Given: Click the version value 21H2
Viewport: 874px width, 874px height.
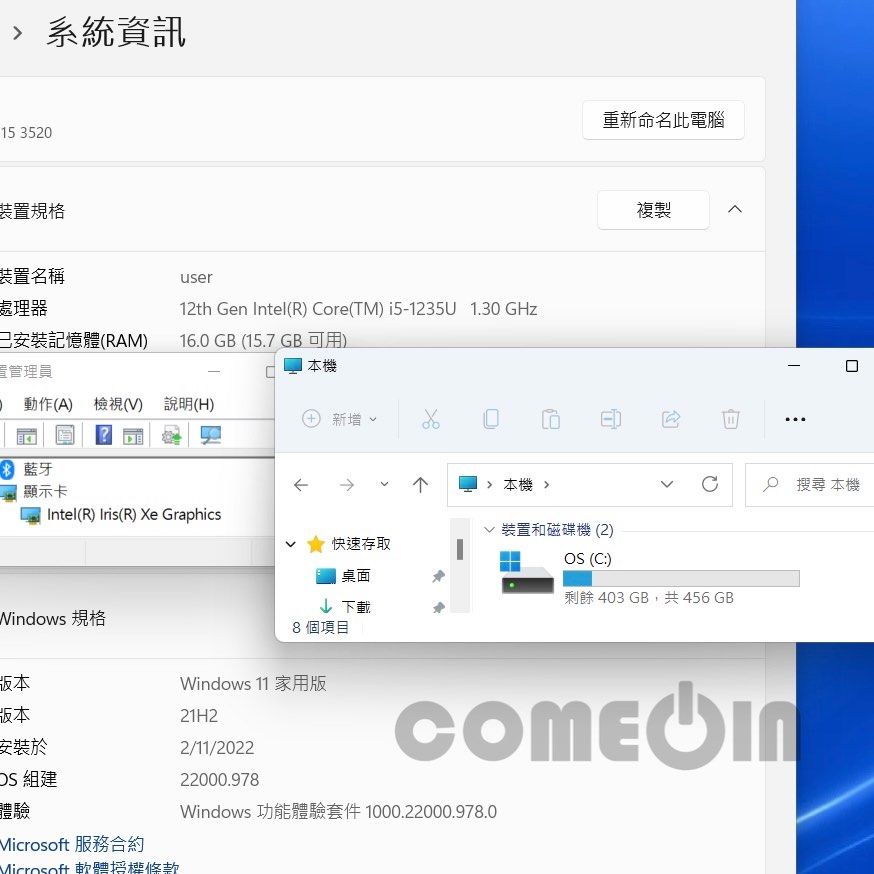Looking at the screenshot, I should pyautogui.click(x=199, y=715).
